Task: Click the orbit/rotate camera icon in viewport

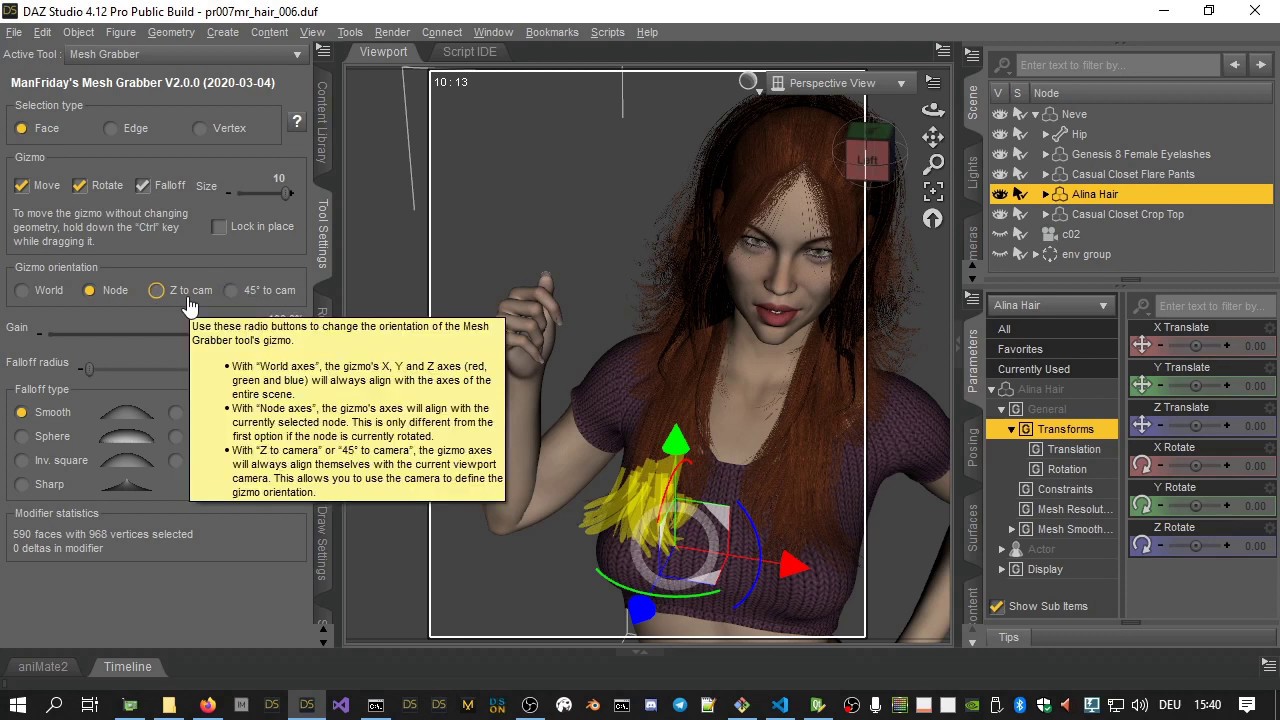Action: click(x=933, y=109)
